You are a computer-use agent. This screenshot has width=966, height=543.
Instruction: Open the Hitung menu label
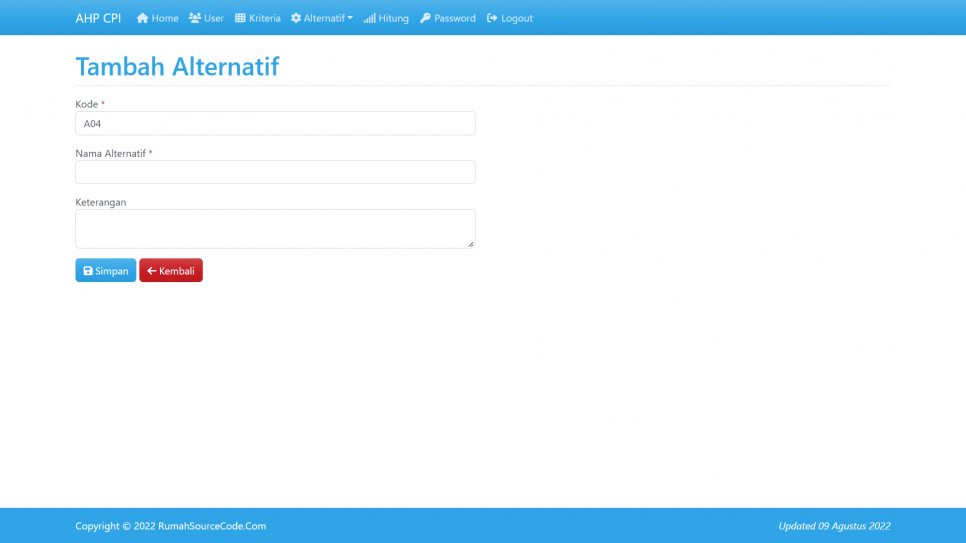[393, 18]
